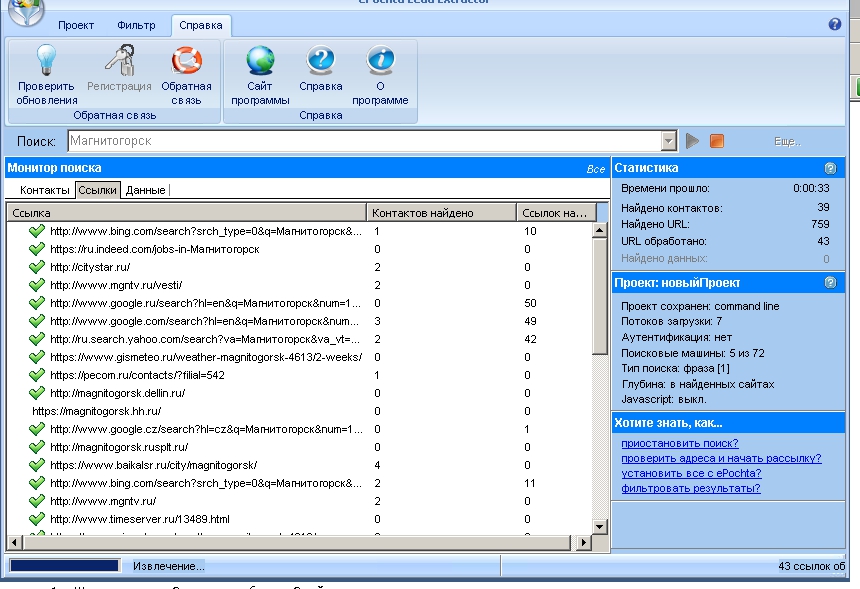Click checkmark icon of google.ru row
The image size is (860, 589).
(37, 303)
